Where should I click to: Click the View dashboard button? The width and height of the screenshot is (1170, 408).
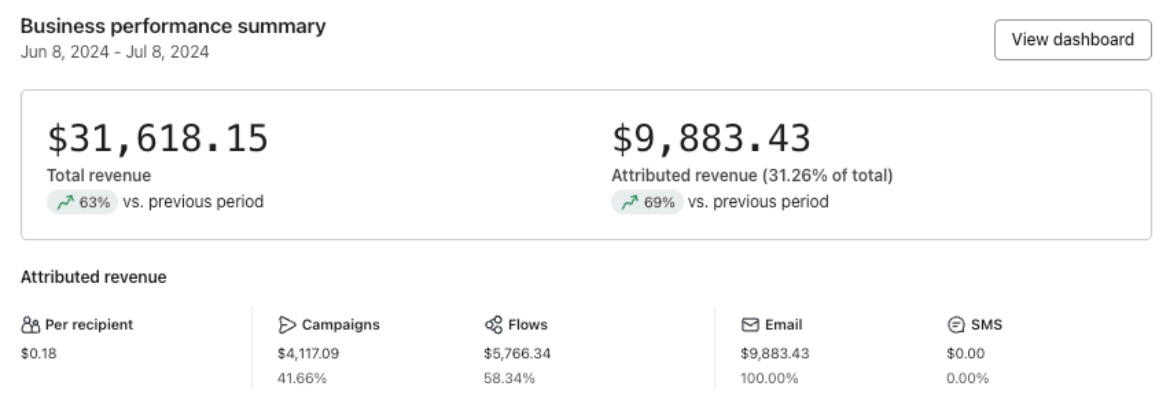(x=1072, y=40)
